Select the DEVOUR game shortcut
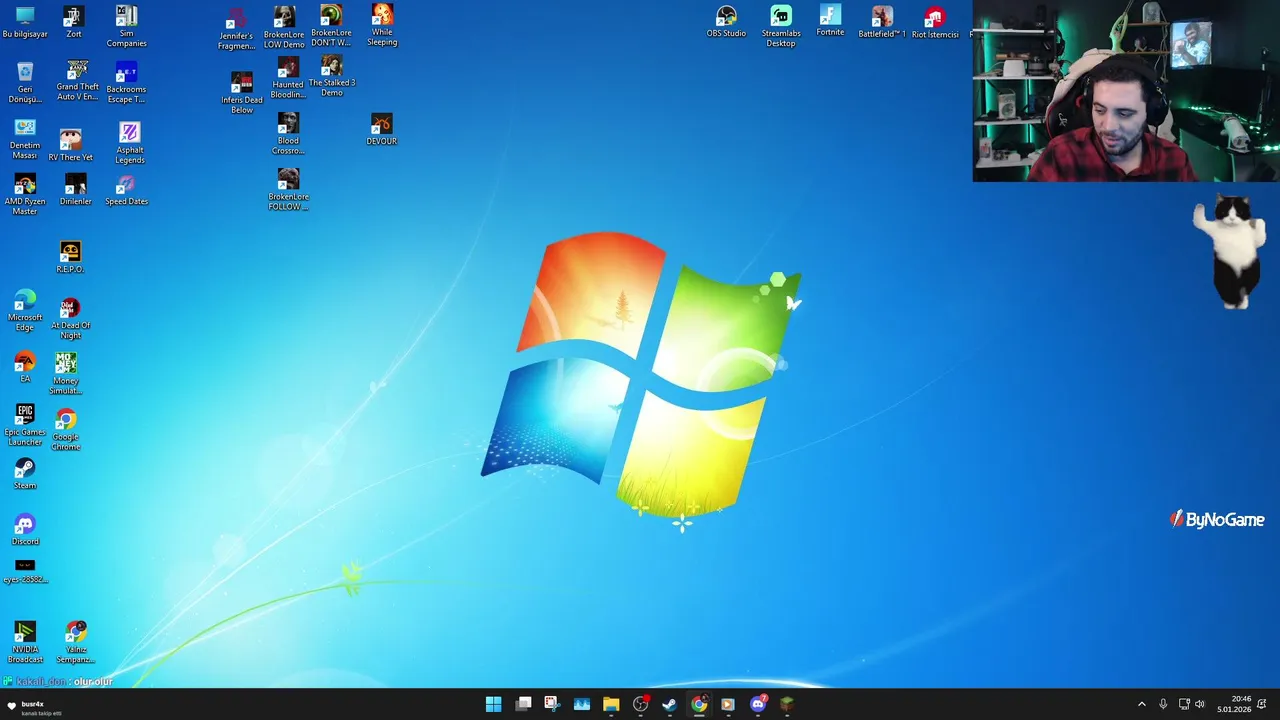 382,130
